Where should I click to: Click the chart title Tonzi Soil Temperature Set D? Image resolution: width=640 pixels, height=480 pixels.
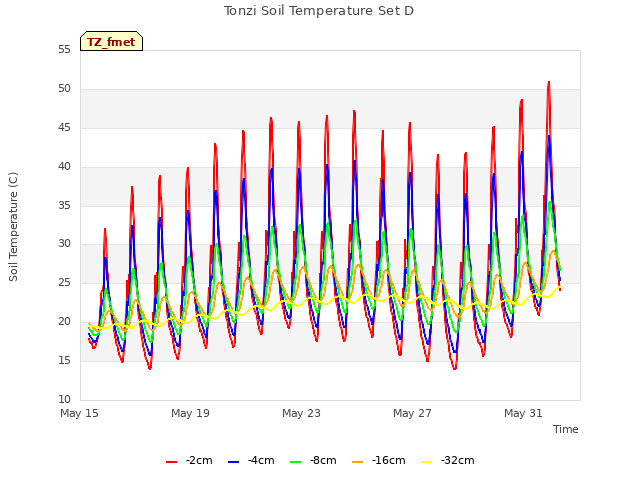(x=319, y=11)
